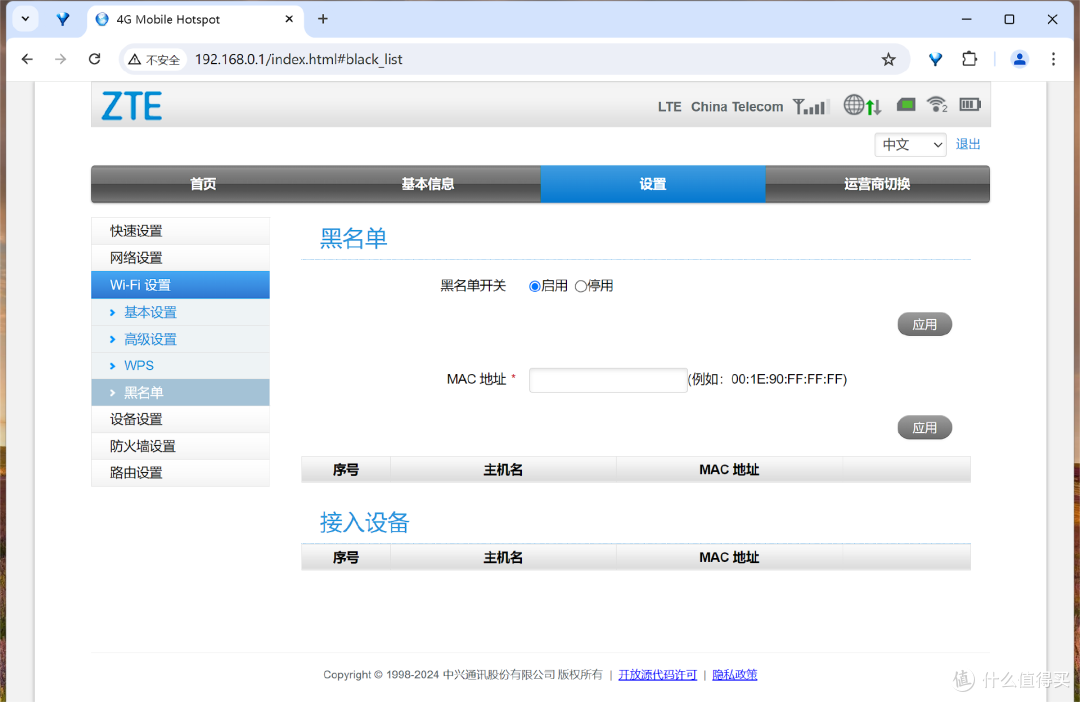
Task: Click 主机名 header in 接入设备 table
Action: pos(503,557)
